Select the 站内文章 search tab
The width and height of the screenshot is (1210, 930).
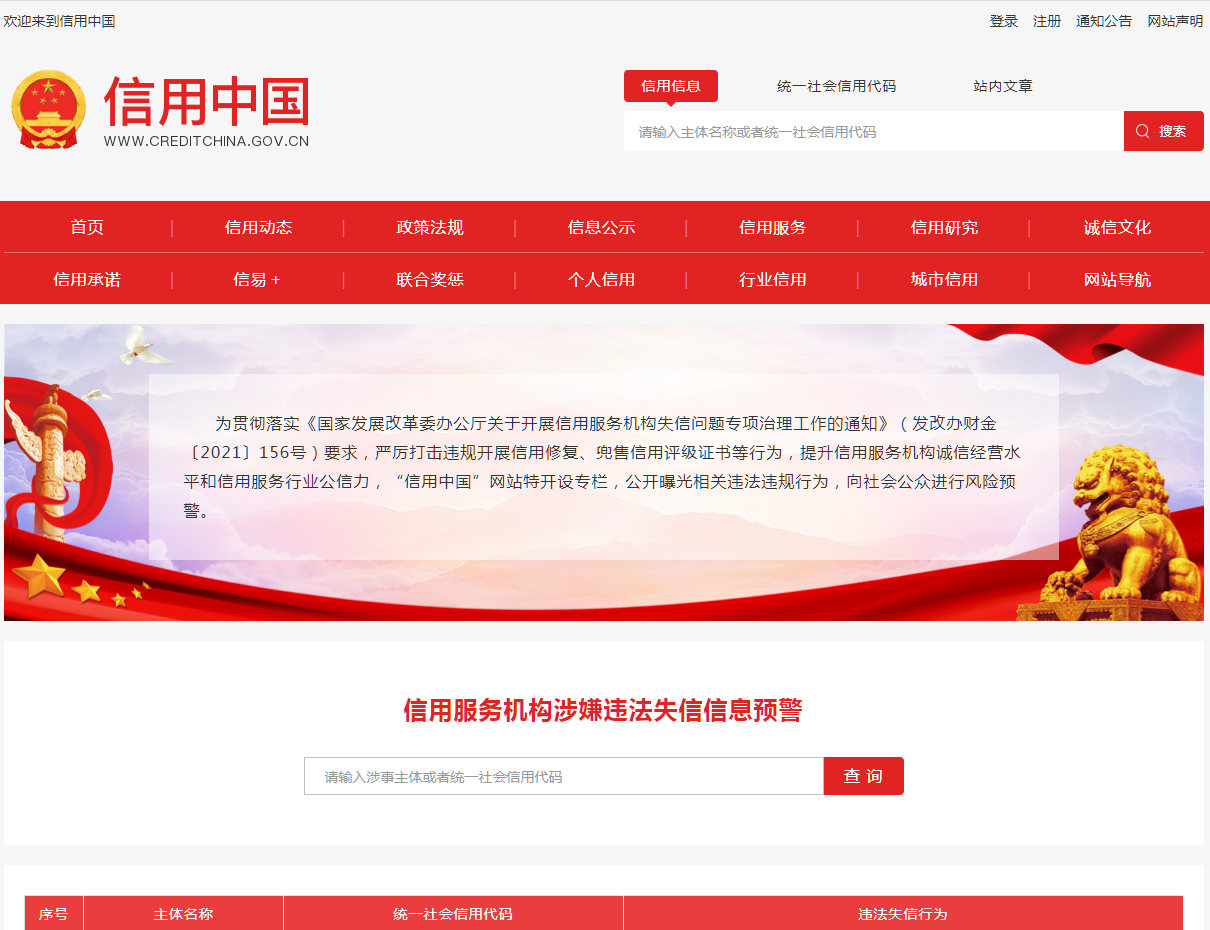[x=1002, y=86]
